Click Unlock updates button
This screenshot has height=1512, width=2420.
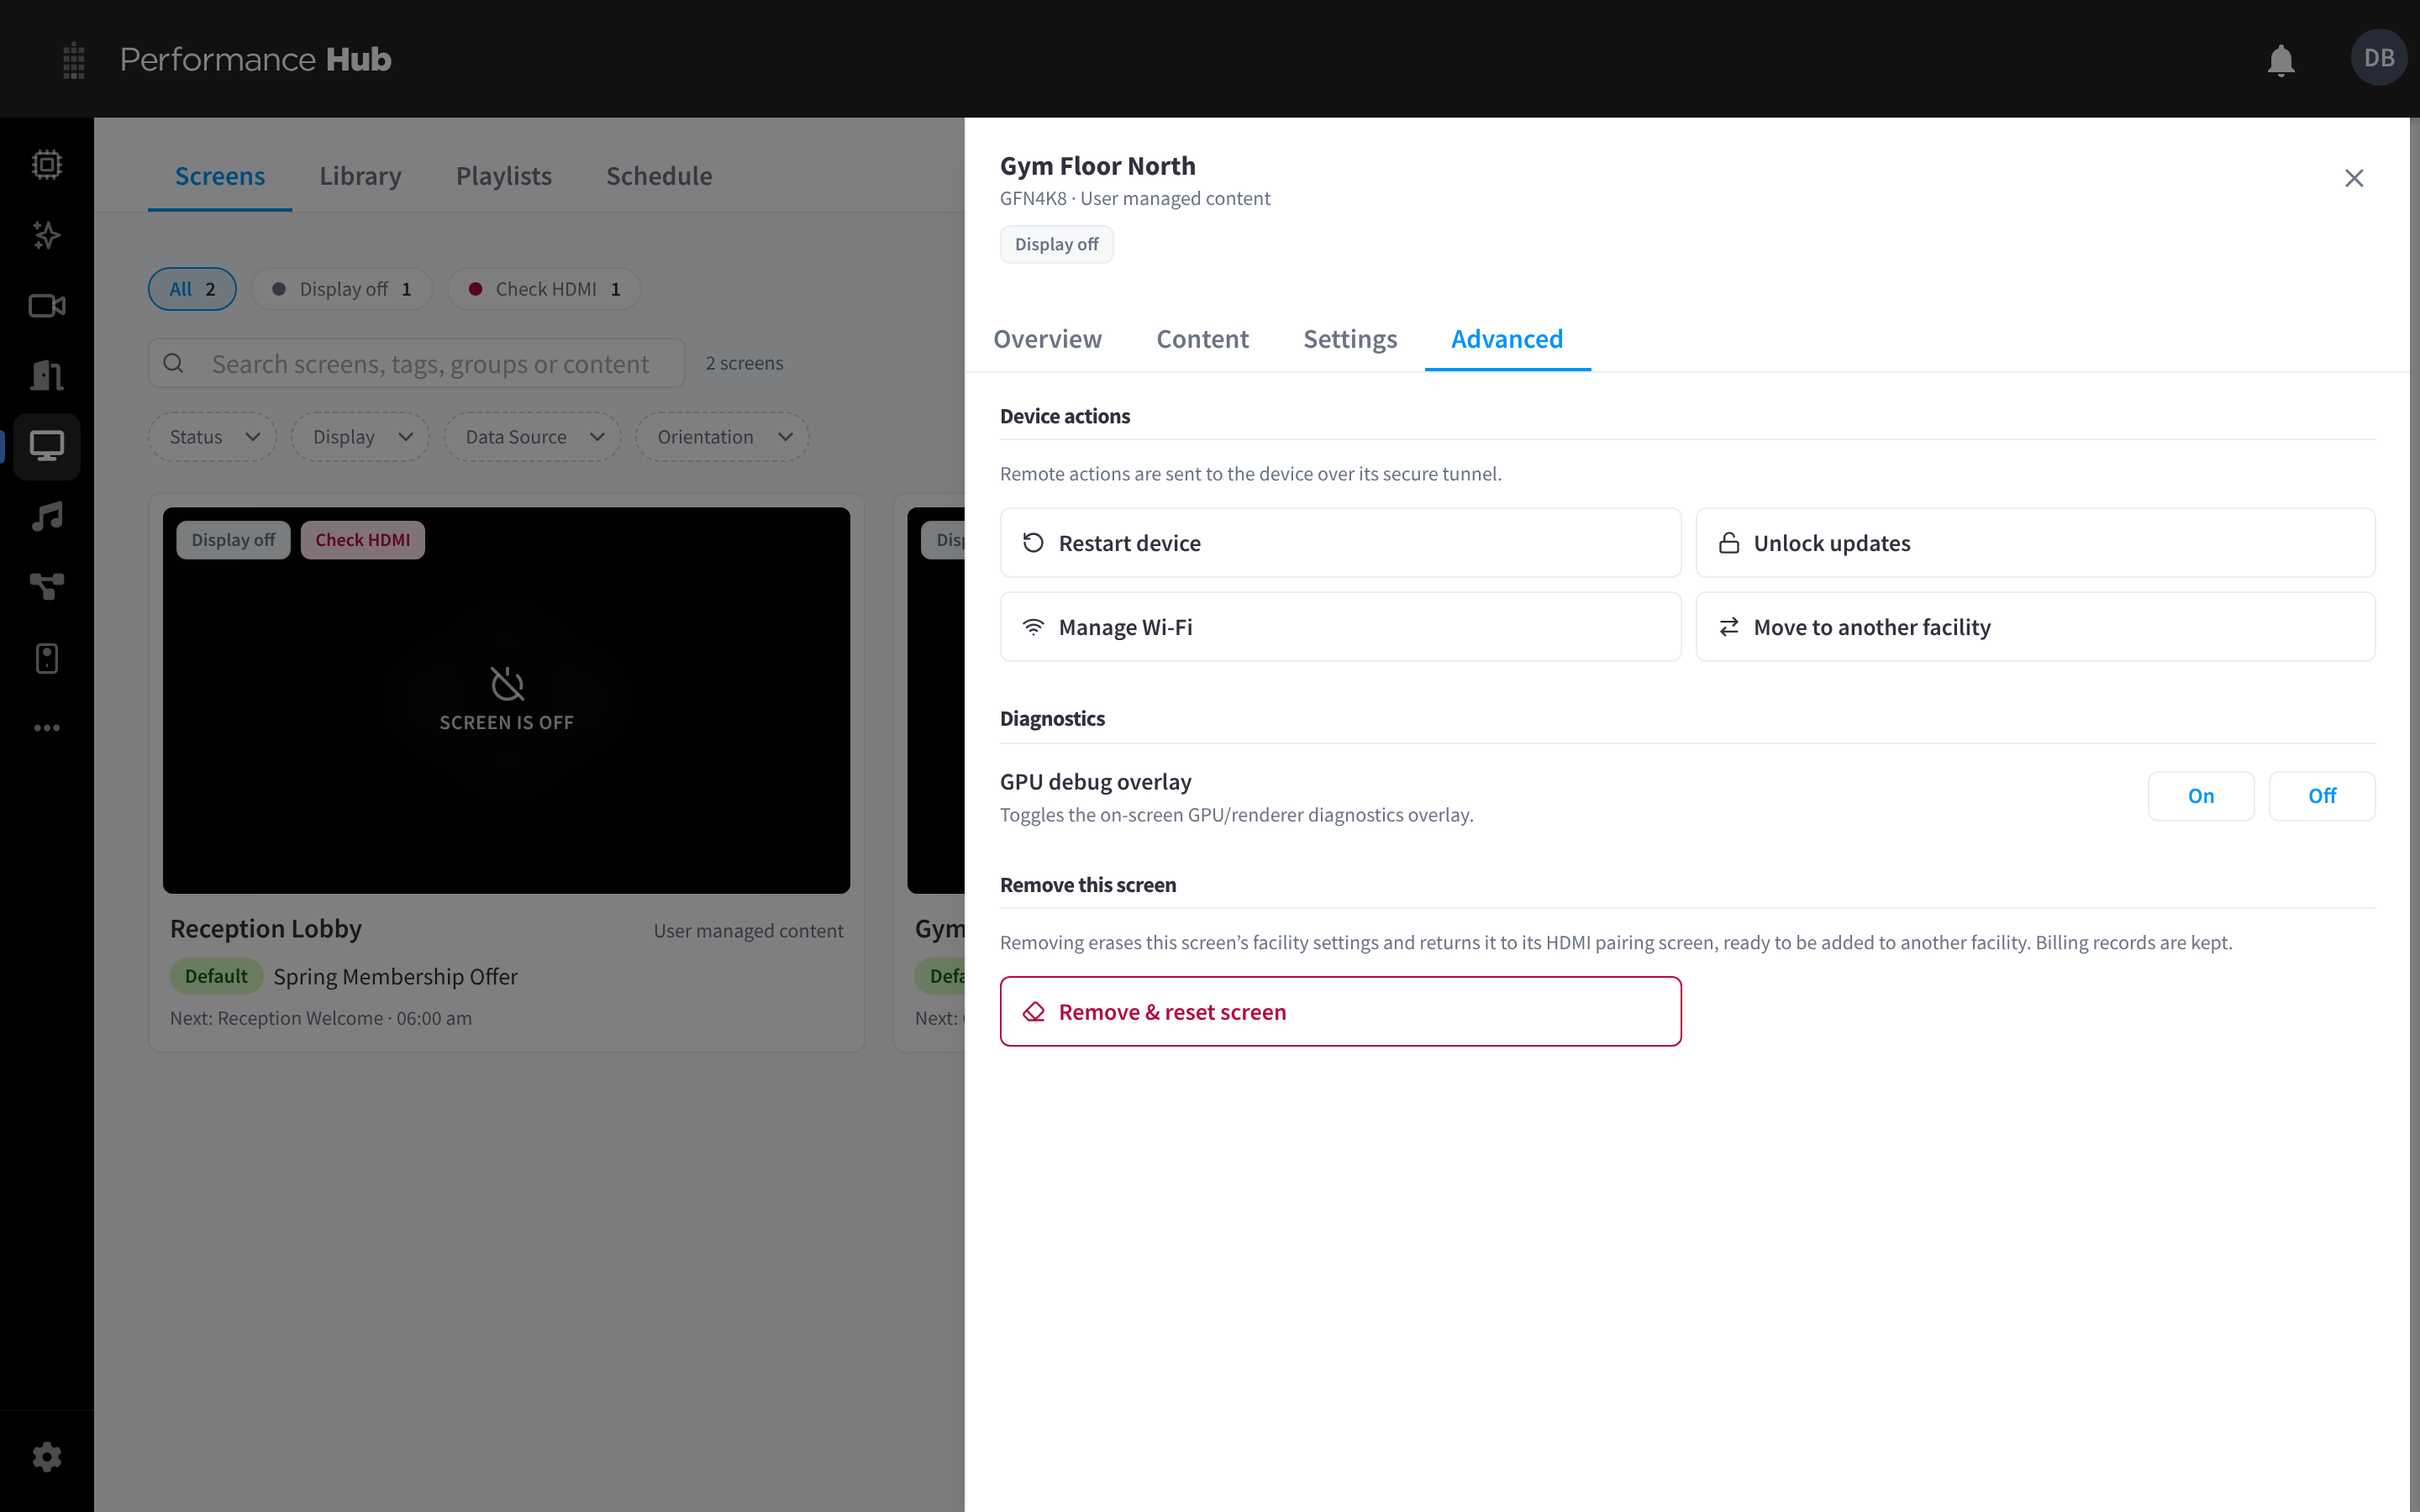tap(2035, 543)
